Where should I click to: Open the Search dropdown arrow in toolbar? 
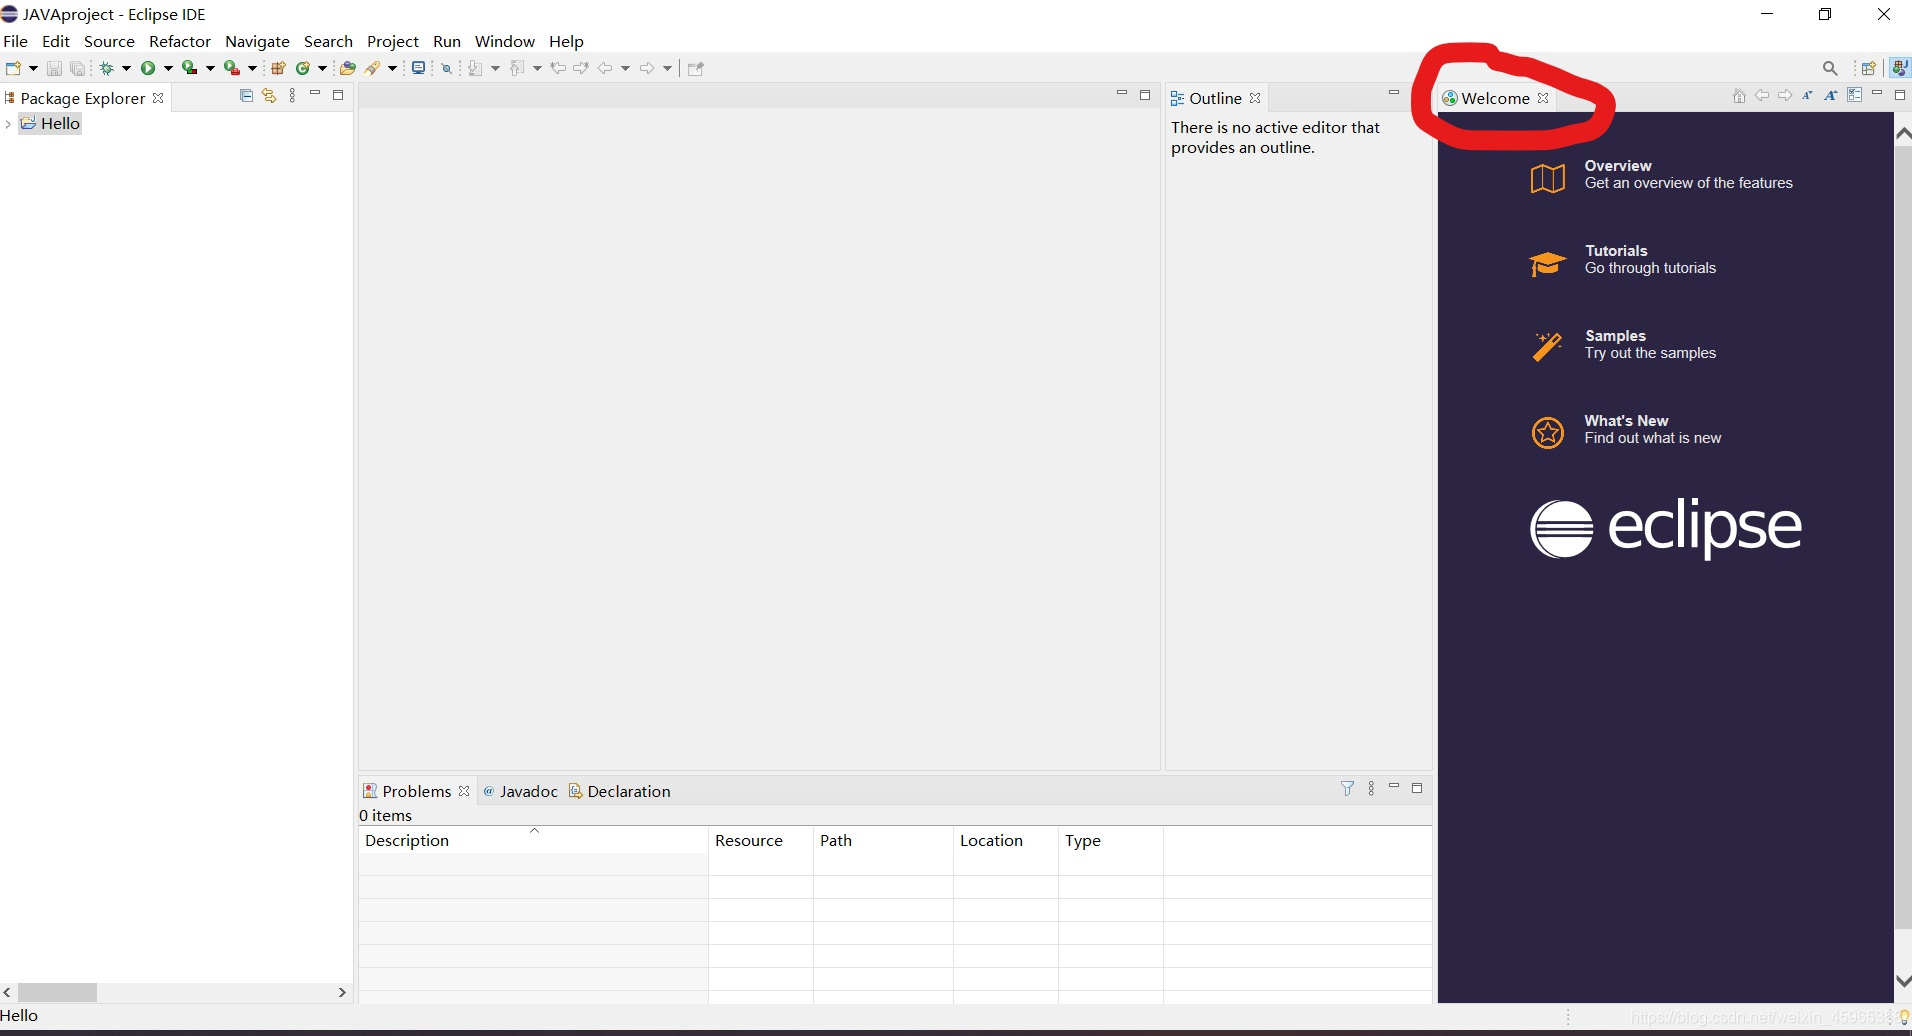[392, 69]
